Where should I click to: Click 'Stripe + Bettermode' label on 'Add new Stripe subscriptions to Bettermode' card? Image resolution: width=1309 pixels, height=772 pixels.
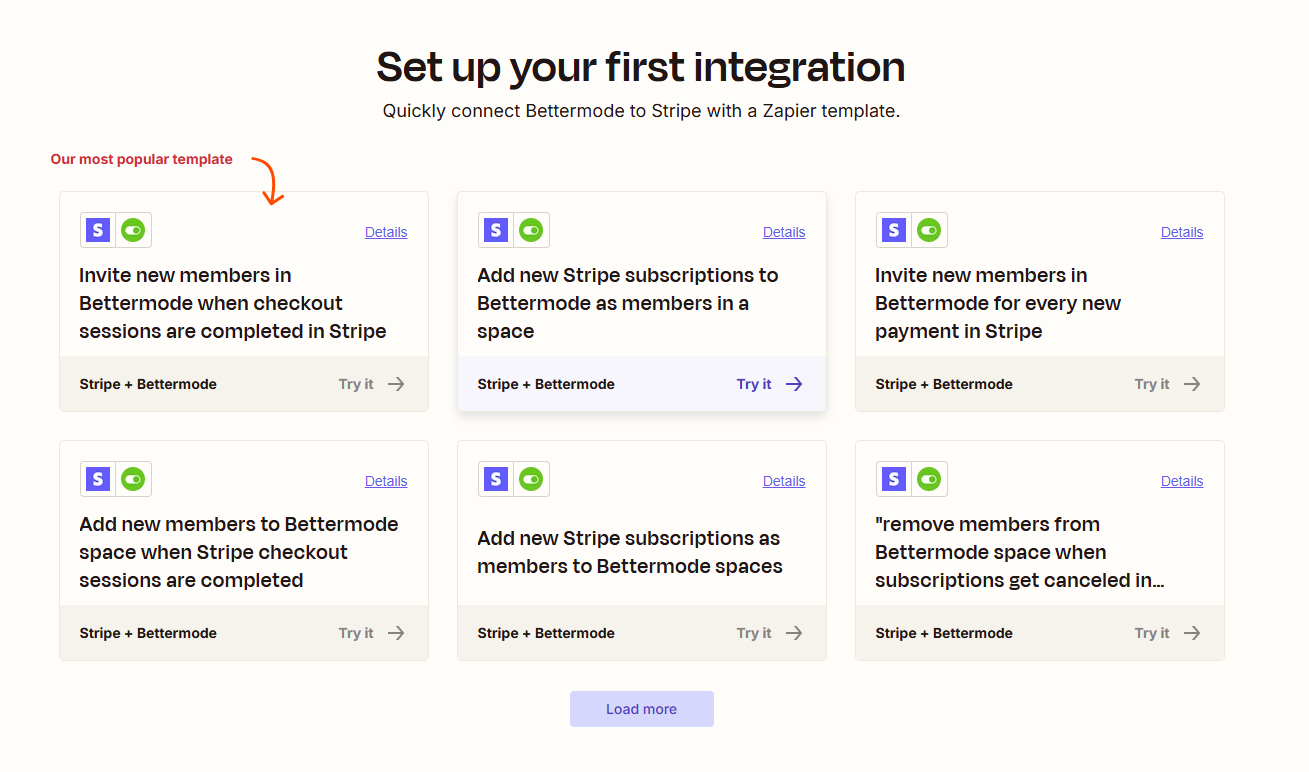[x=546, y=384]
